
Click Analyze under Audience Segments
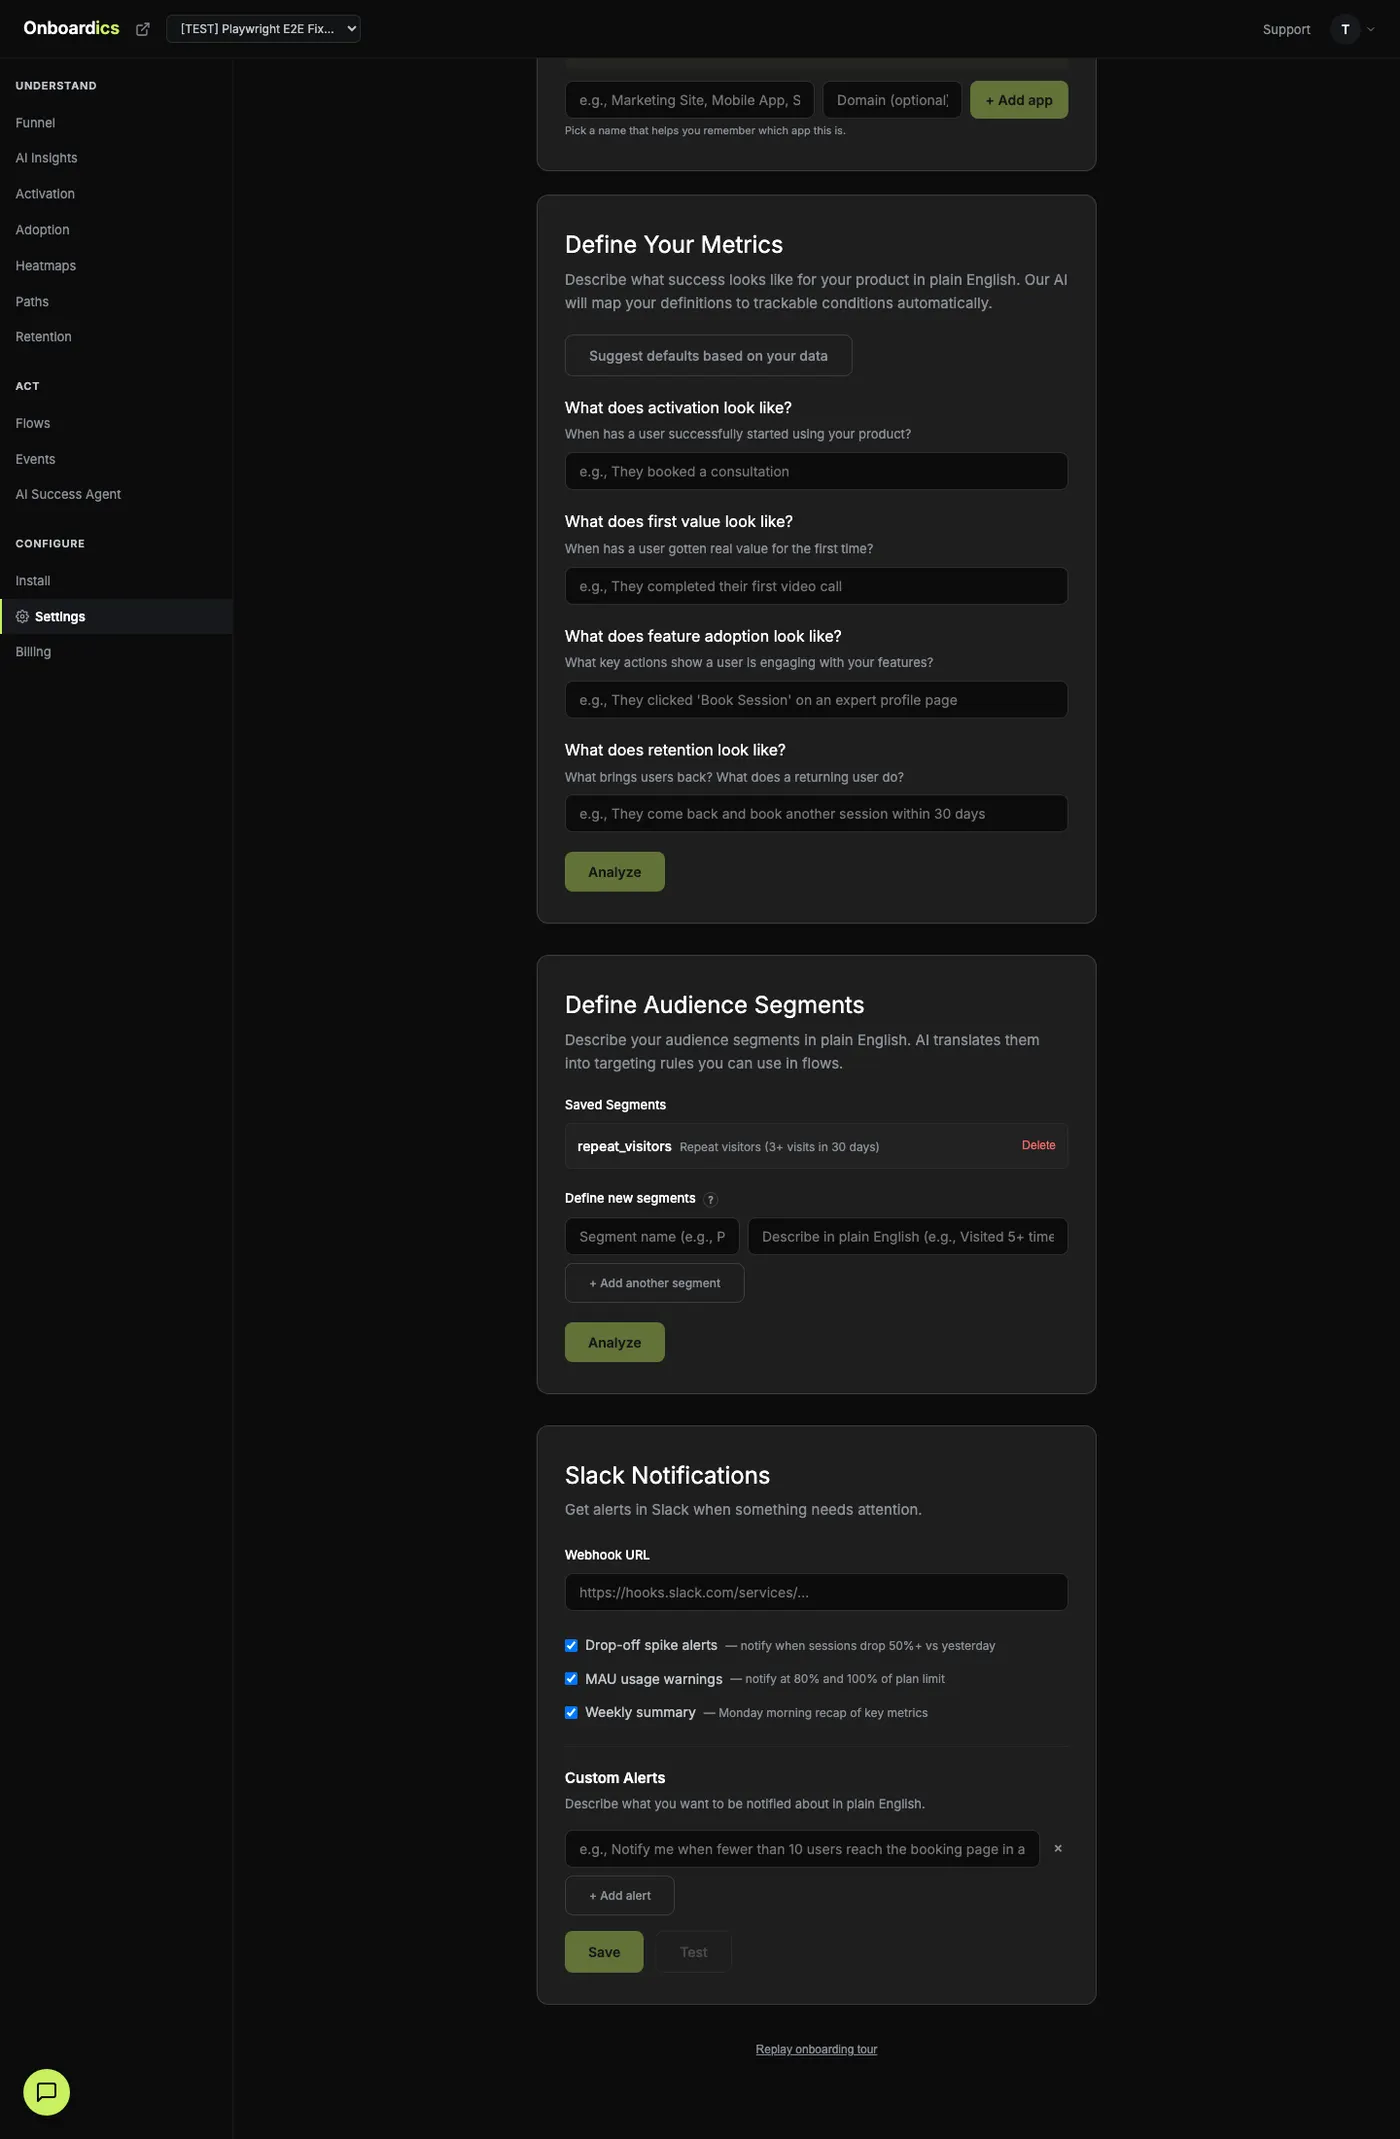(x=614, y=1343)
